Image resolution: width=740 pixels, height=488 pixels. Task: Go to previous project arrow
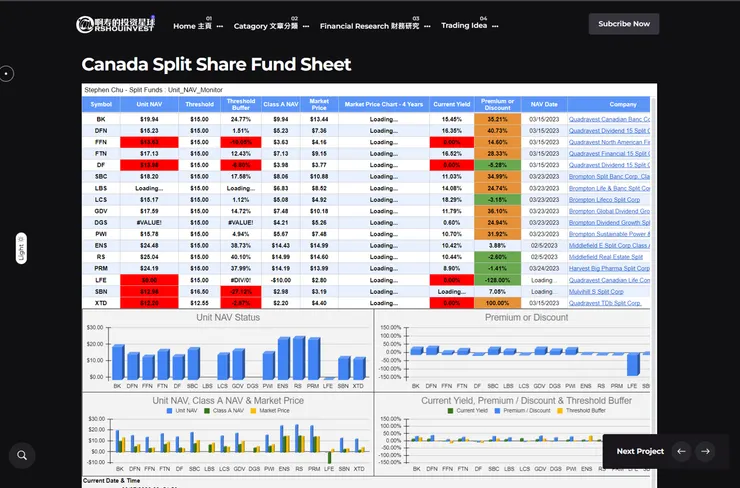point(681,451)
